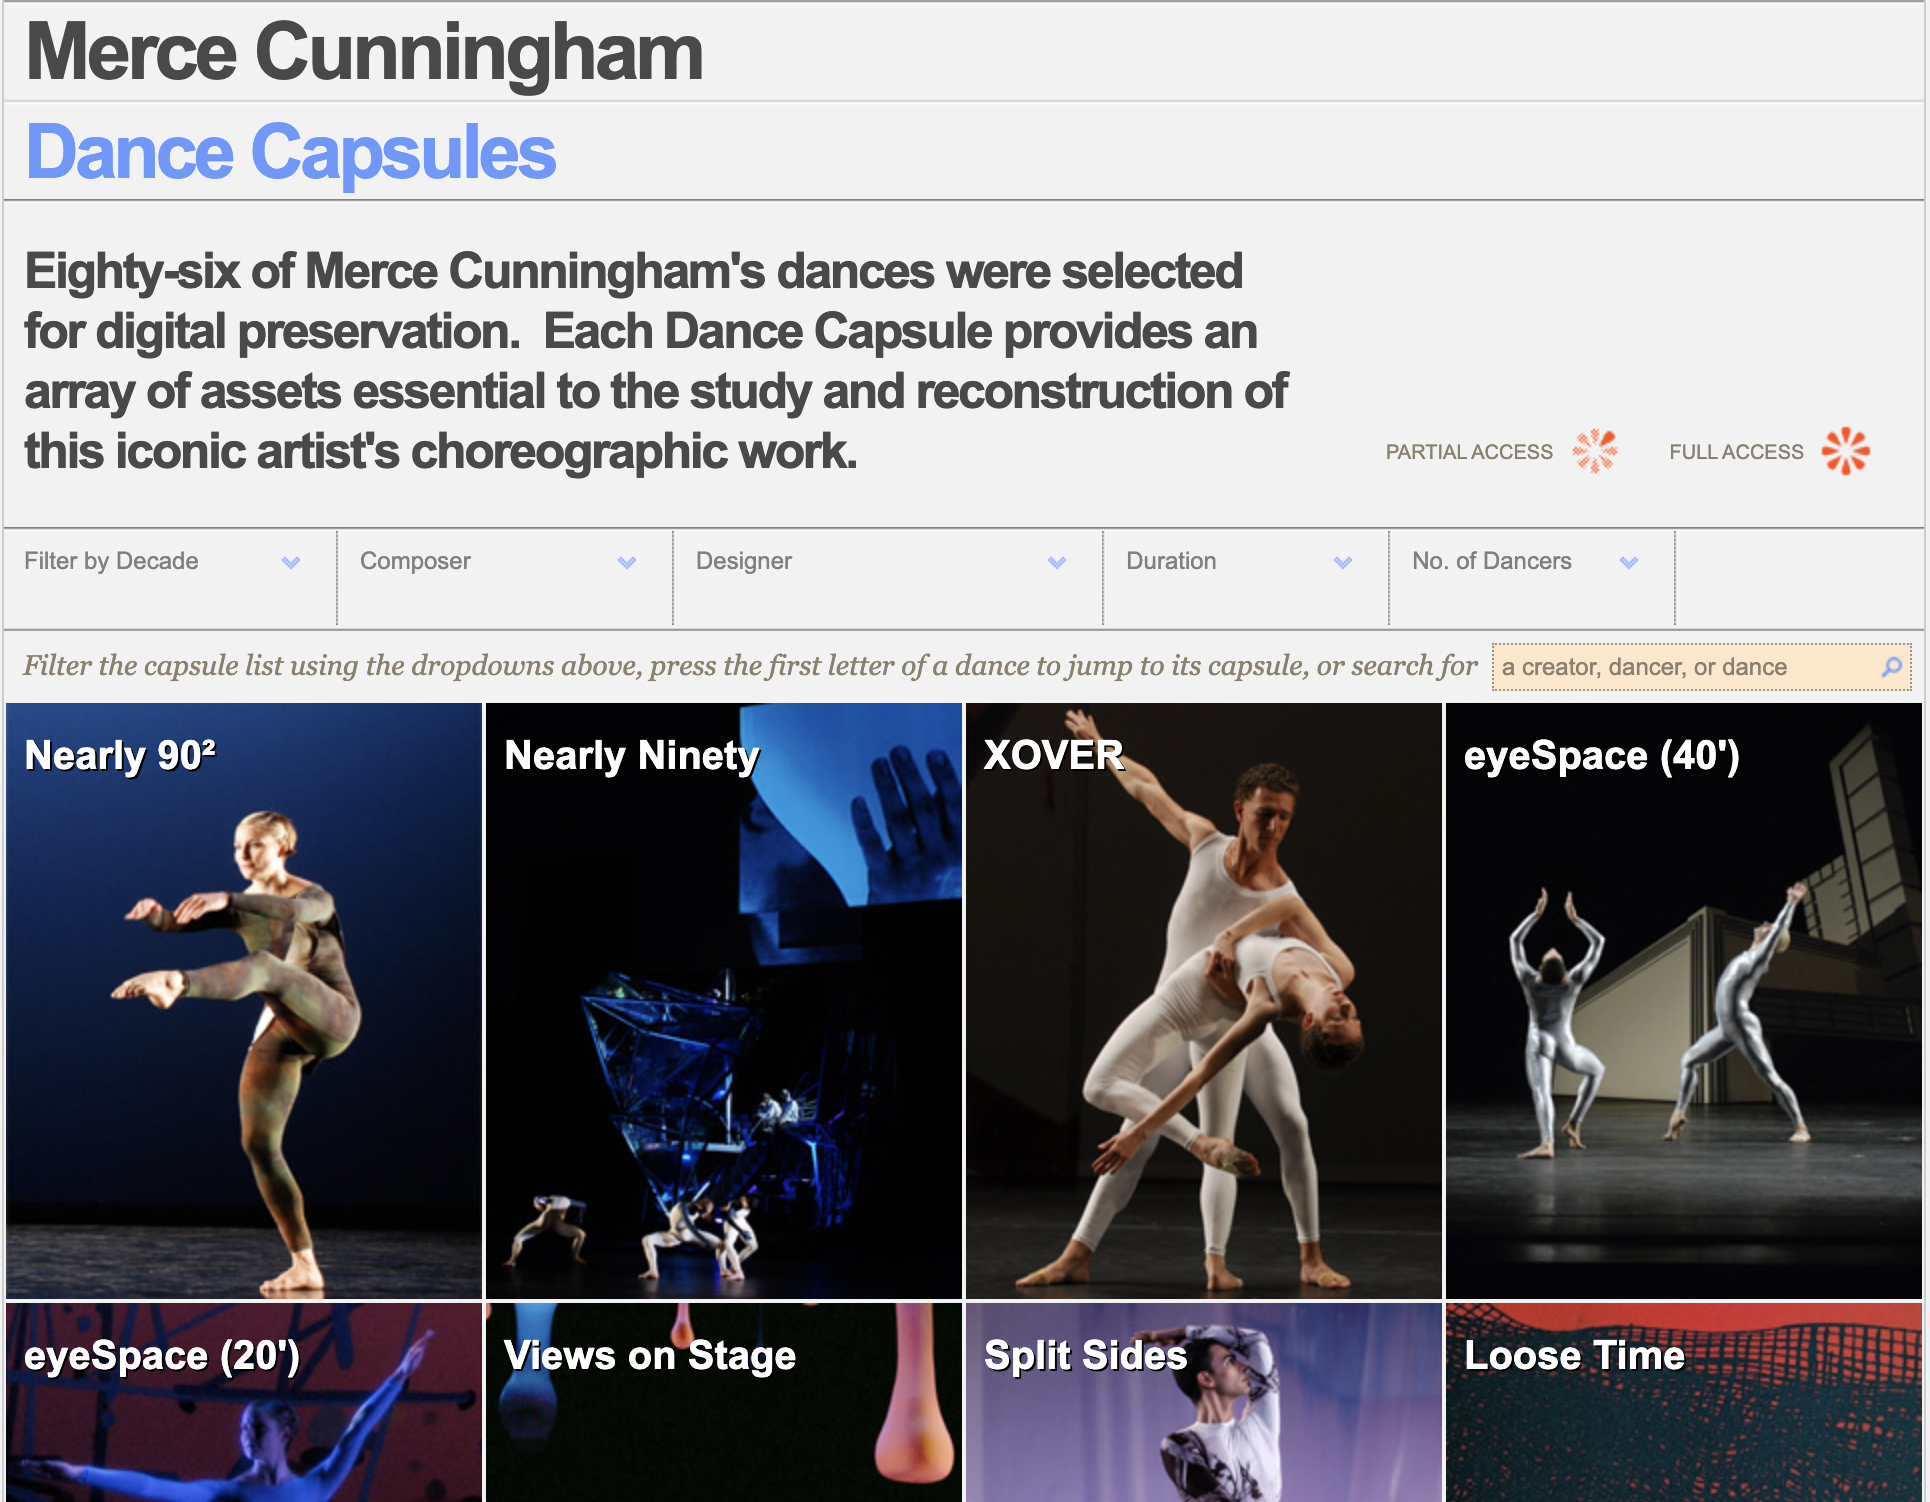Viewport: 1930px width, 1502px height.
Task: Open the Nearly Ninety capsule
Action: click(724, 1001)
